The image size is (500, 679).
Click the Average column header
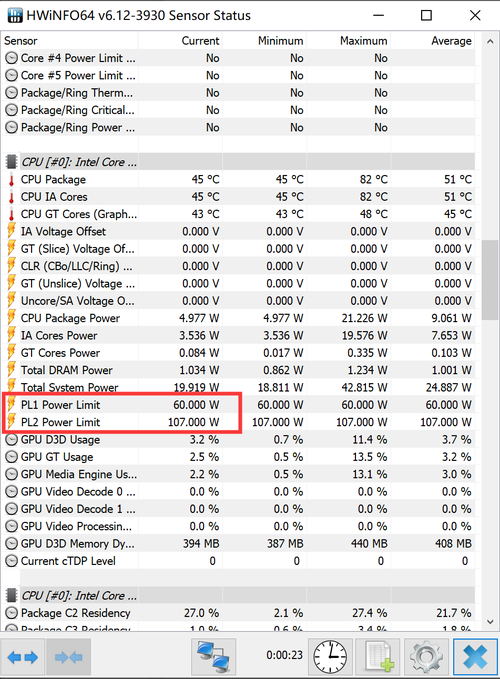(433, 41)
